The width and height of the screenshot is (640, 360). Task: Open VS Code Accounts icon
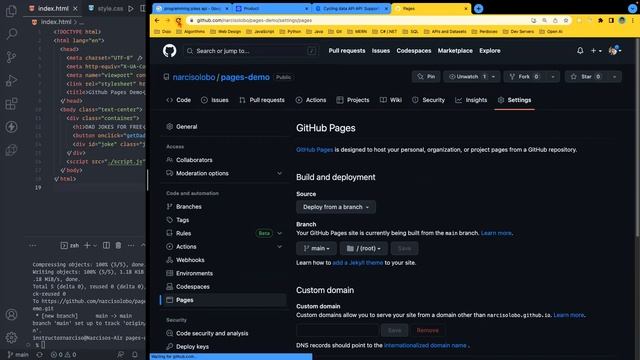click(11, 315)
